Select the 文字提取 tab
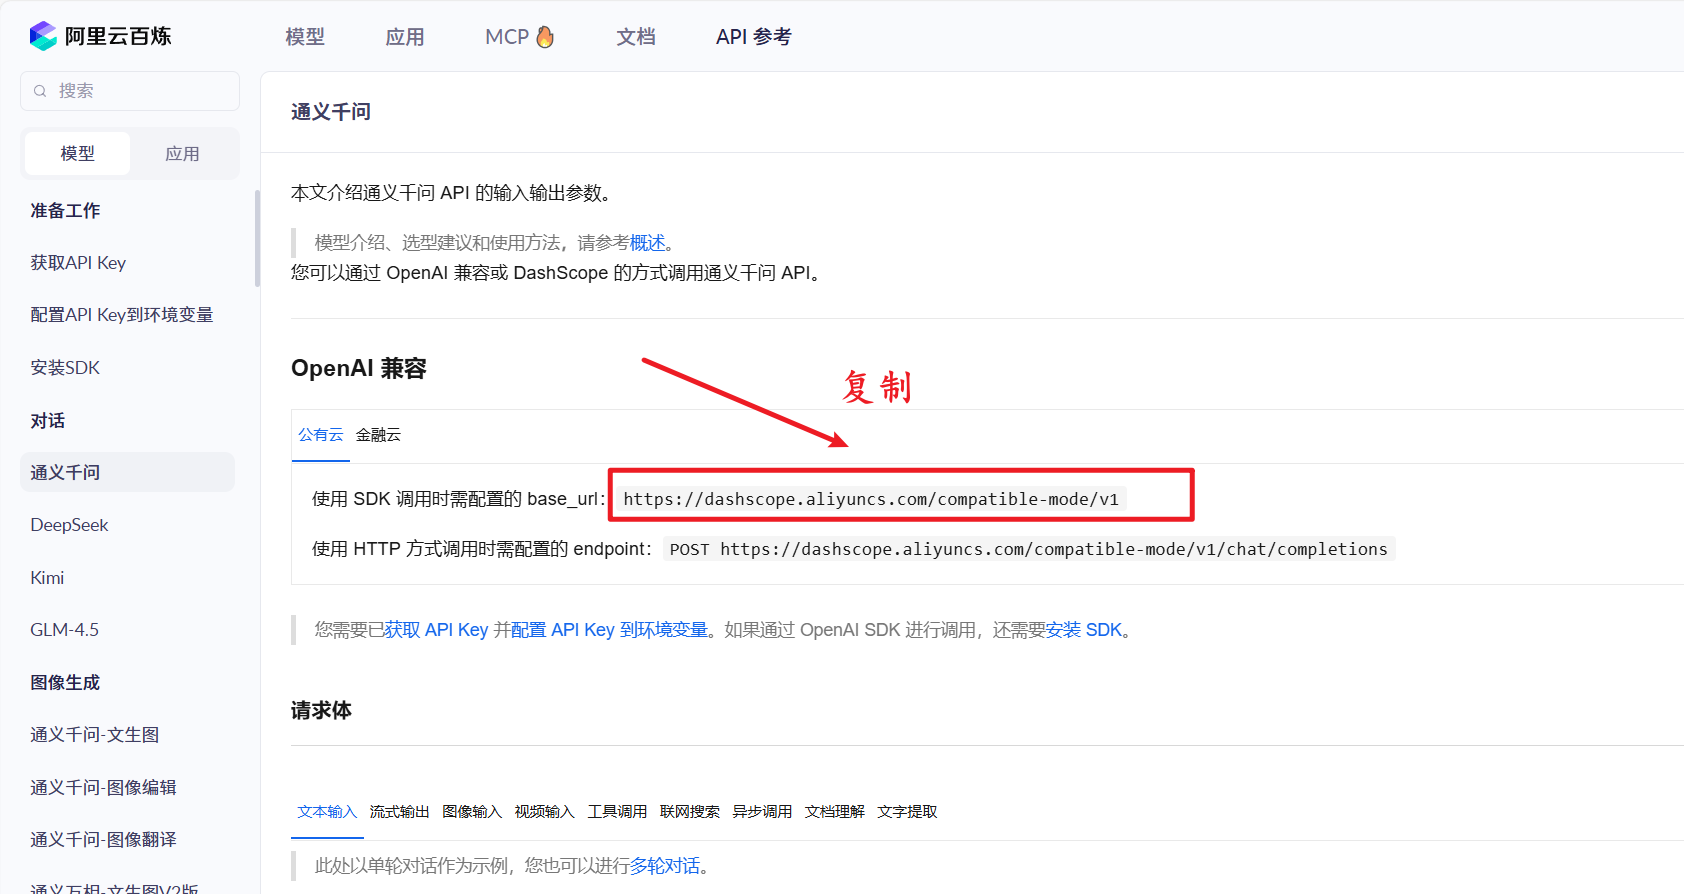The height and width of the screenshot is (894, 1684). [907, 812]
